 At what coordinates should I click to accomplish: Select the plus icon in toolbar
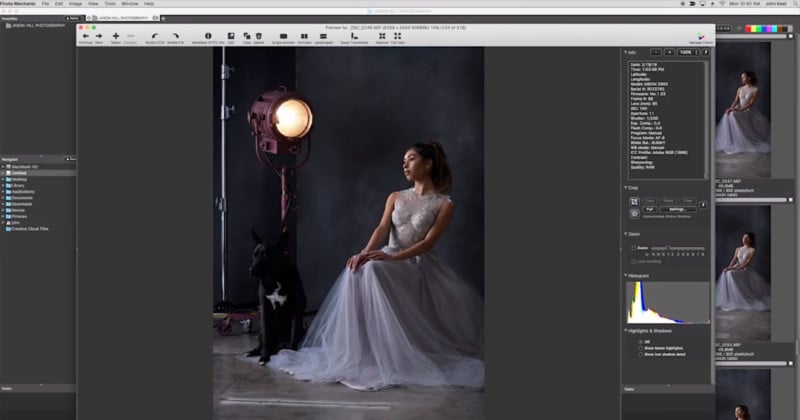(116, 36)
